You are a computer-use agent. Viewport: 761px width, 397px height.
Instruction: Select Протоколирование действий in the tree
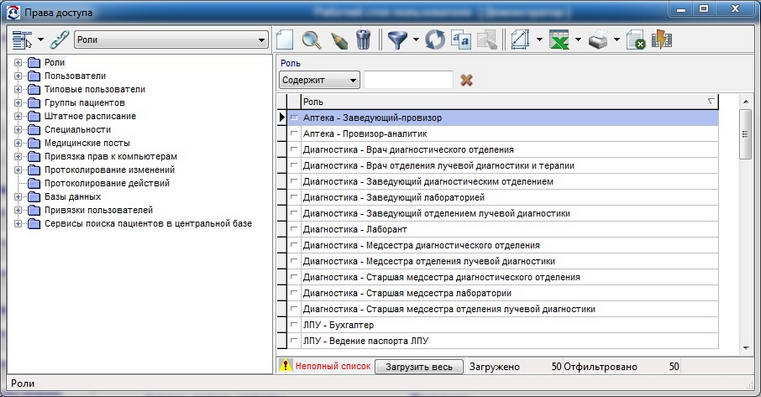point(107,183)
